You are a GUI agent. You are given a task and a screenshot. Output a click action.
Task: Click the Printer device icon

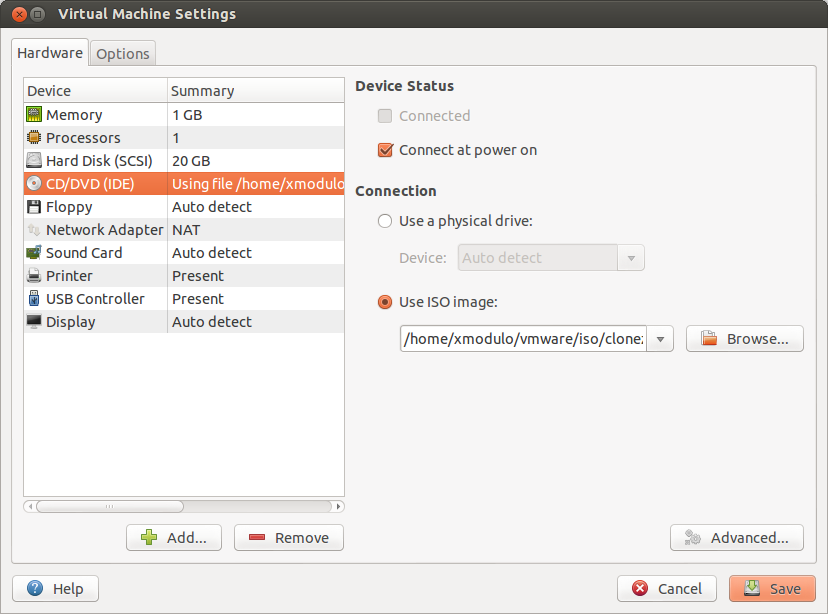(x=34, y=276)
